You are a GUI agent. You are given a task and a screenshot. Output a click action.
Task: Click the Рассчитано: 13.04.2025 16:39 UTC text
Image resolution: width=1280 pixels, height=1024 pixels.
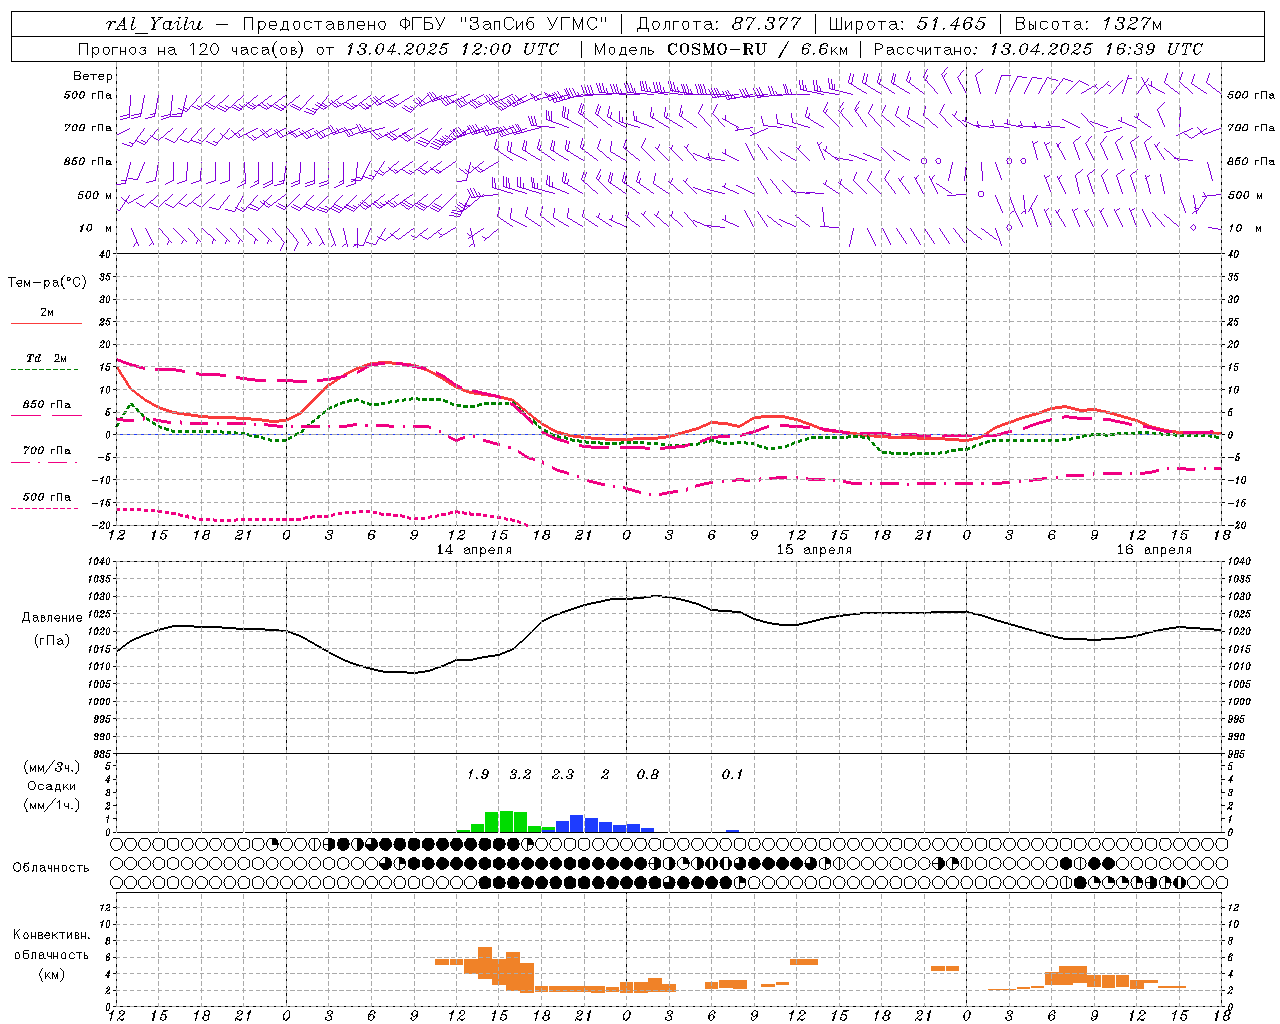[x=1038, y=49]
